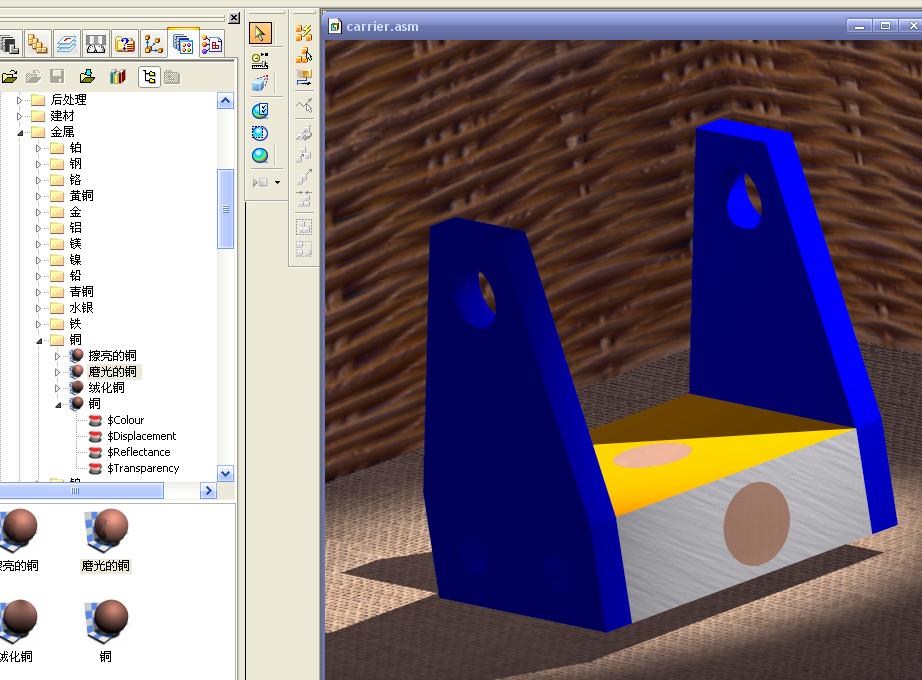Click the blocks with blue arrow icon
Viewport: 922px width, 680px height.
(303, 77)
